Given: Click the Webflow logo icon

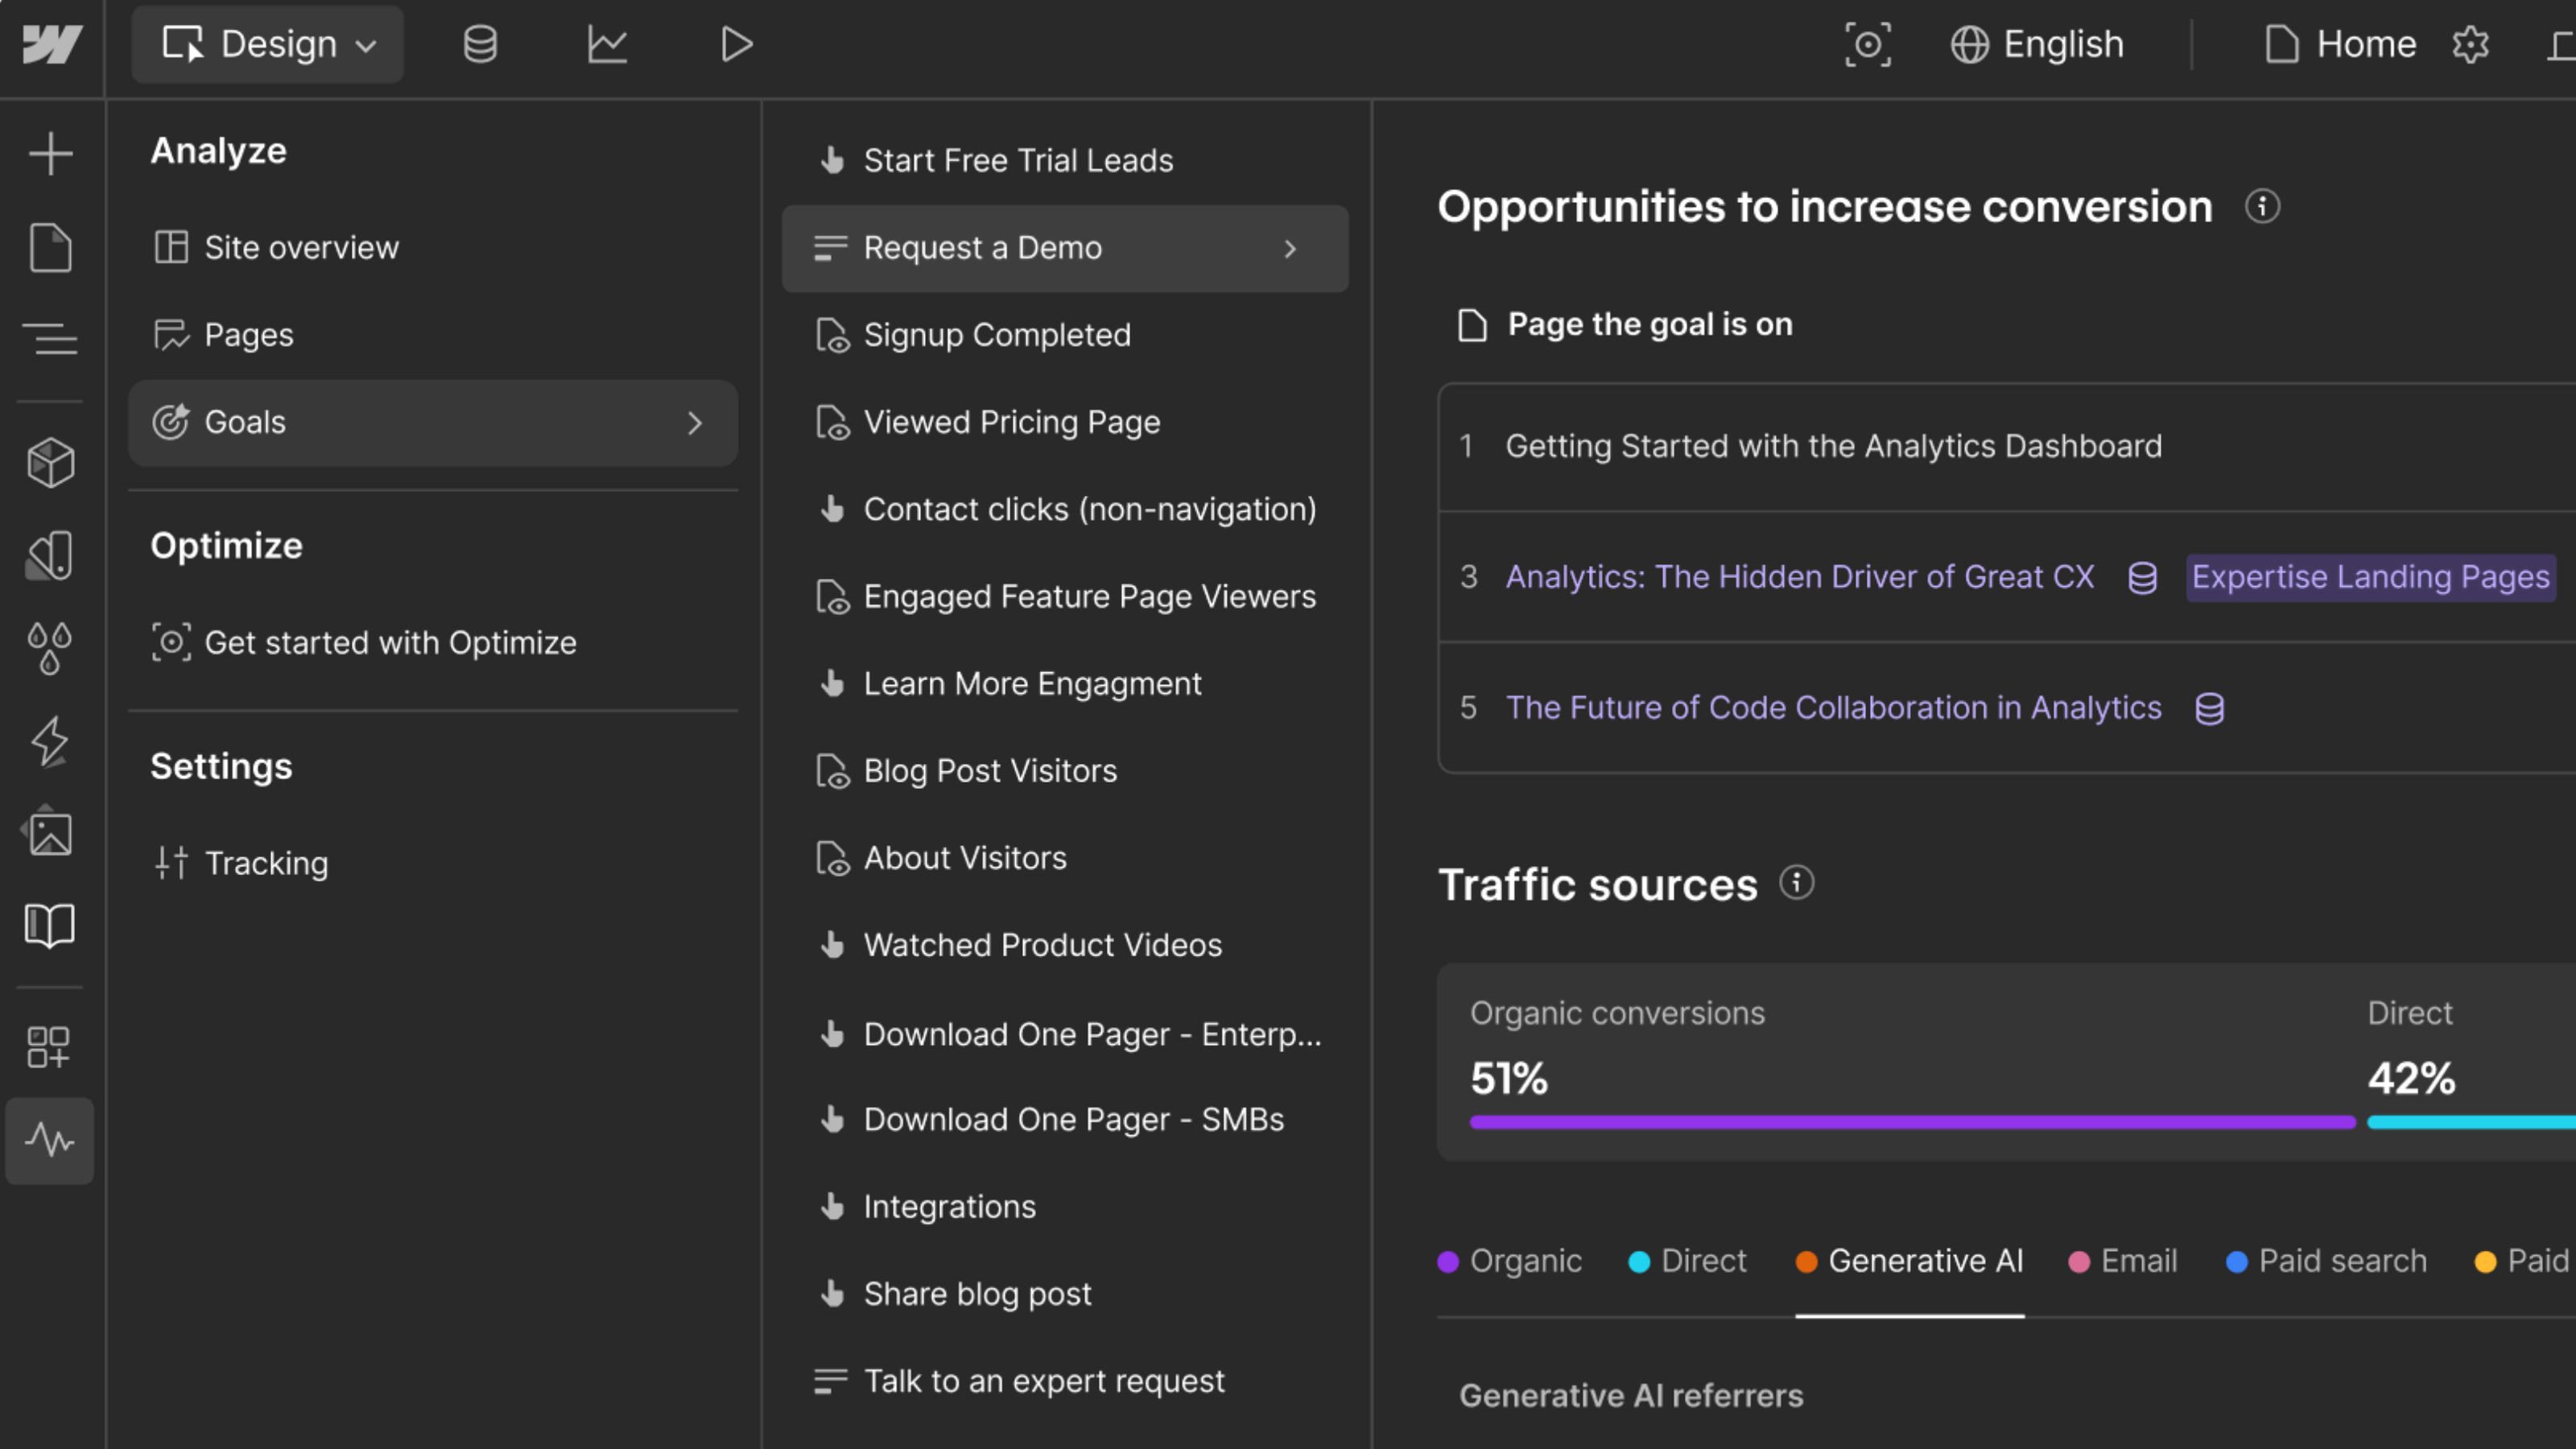Looking at the screenshot, I should coord(51,44).
